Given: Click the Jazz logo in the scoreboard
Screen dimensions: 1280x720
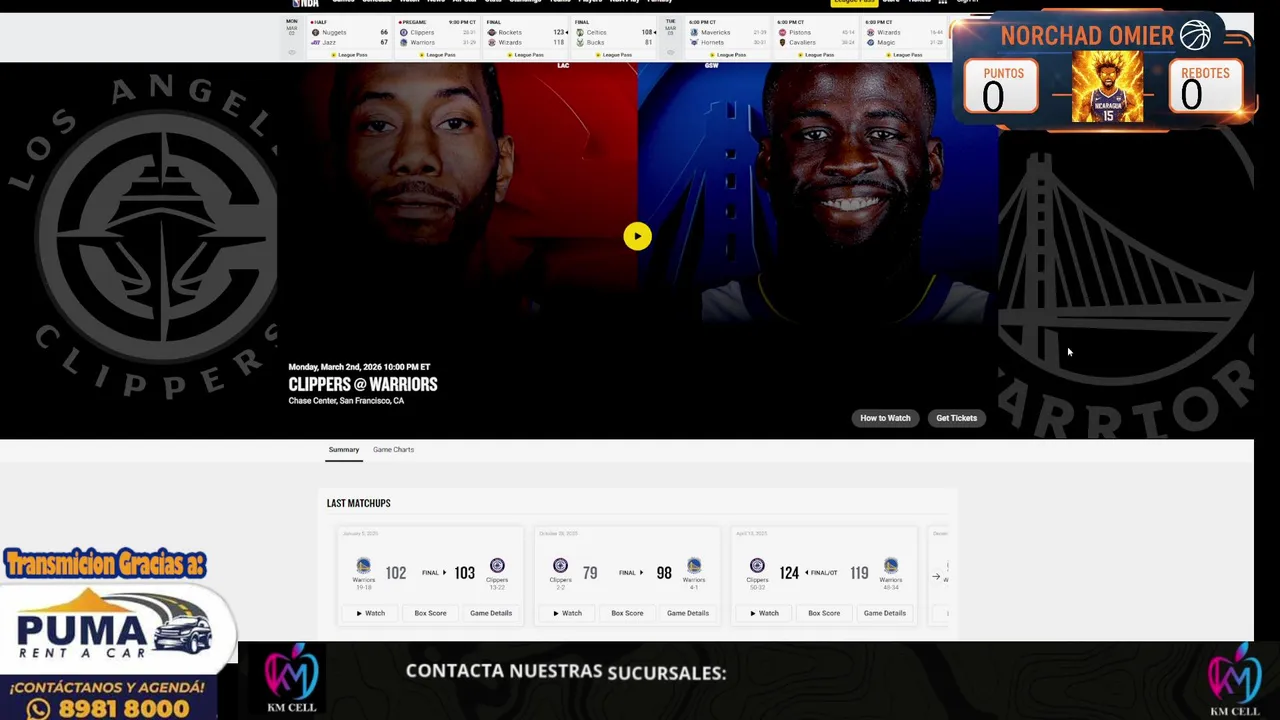Looking at the screenshot, I should 316,43.
